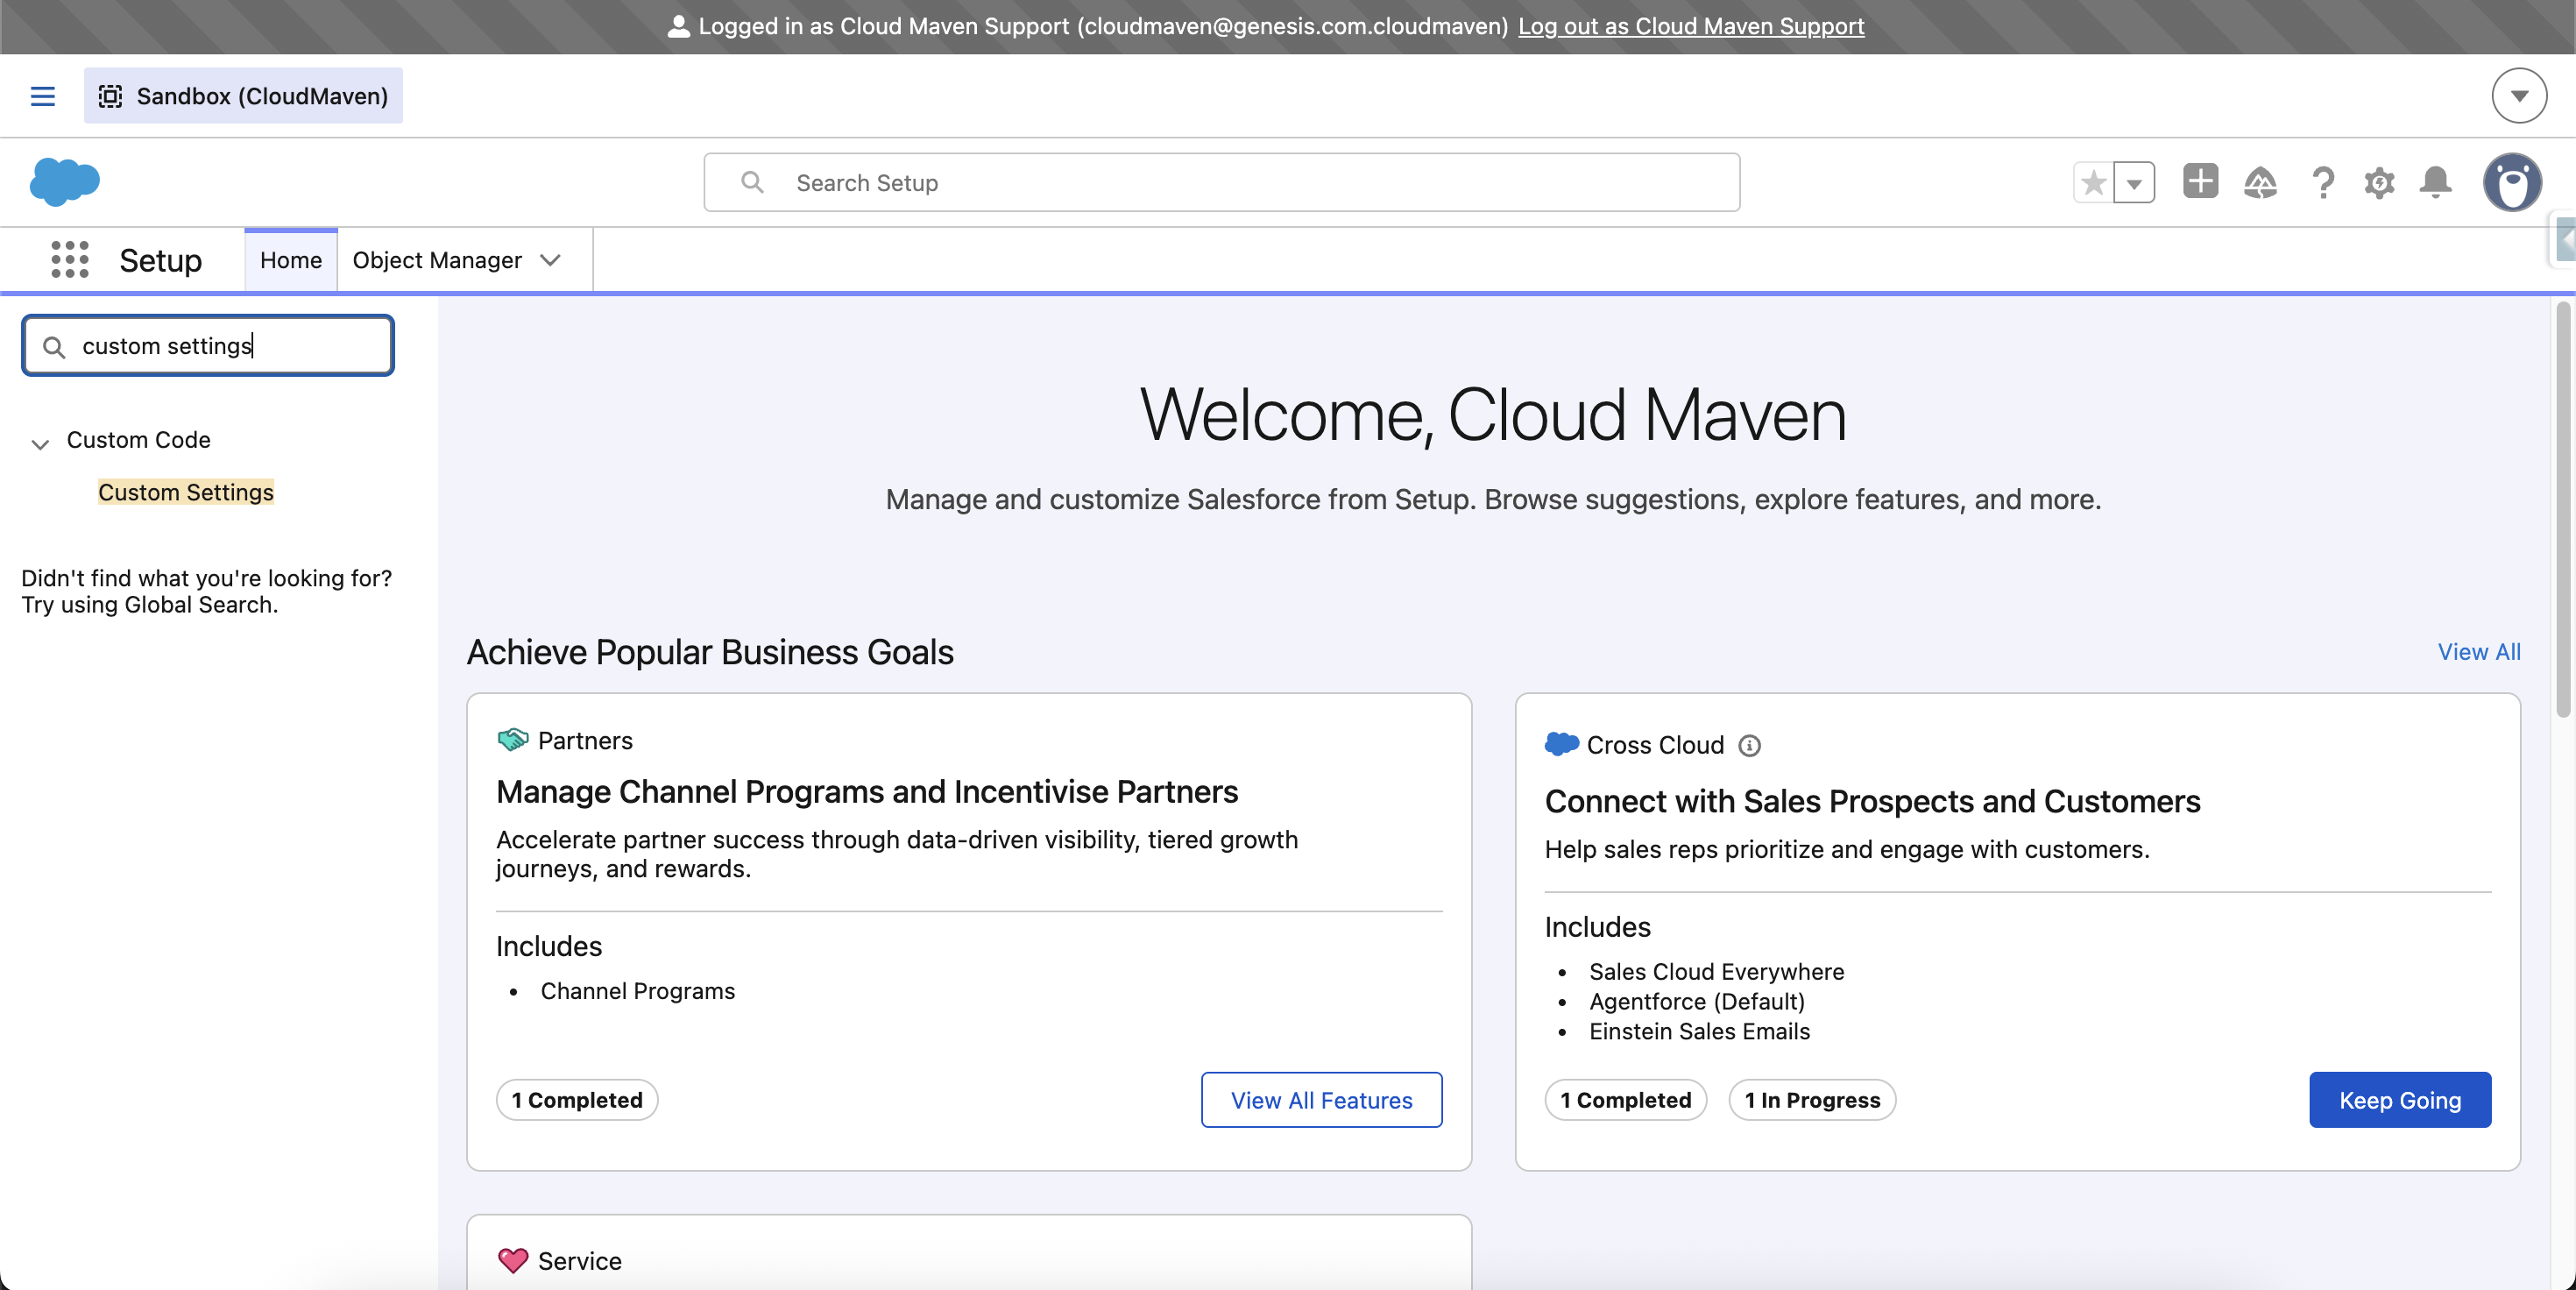Open the user profile avatar
Viewport: 2576px width, 1290px height.
pyautogui.click(x=2512, y=182)
